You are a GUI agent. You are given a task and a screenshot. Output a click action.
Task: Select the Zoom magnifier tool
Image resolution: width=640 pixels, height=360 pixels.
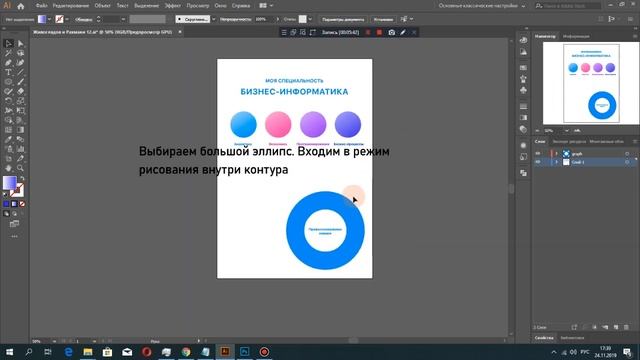(x=20, y=168)
